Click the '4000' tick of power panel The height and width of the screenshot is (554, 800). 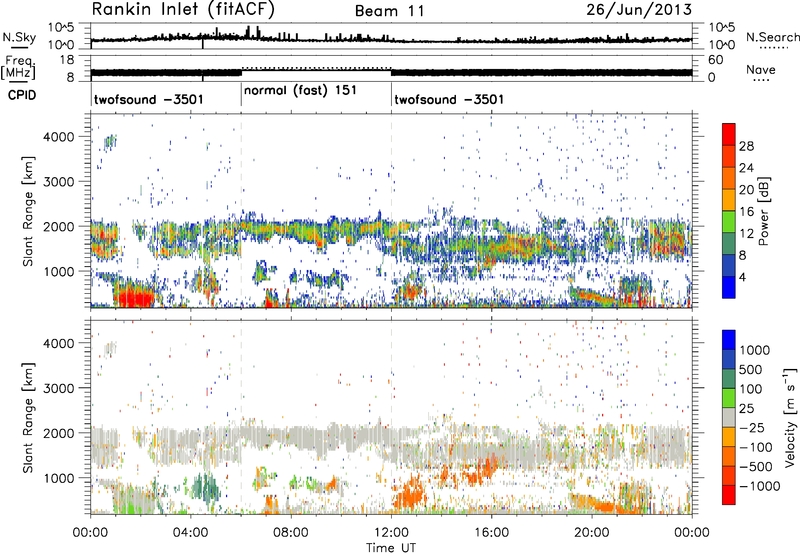point(59,137)
